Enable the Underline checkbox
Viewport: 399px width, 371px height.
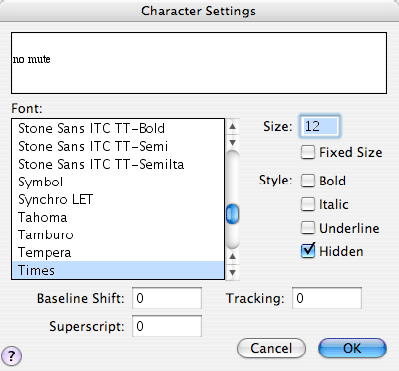pos(307,228)
